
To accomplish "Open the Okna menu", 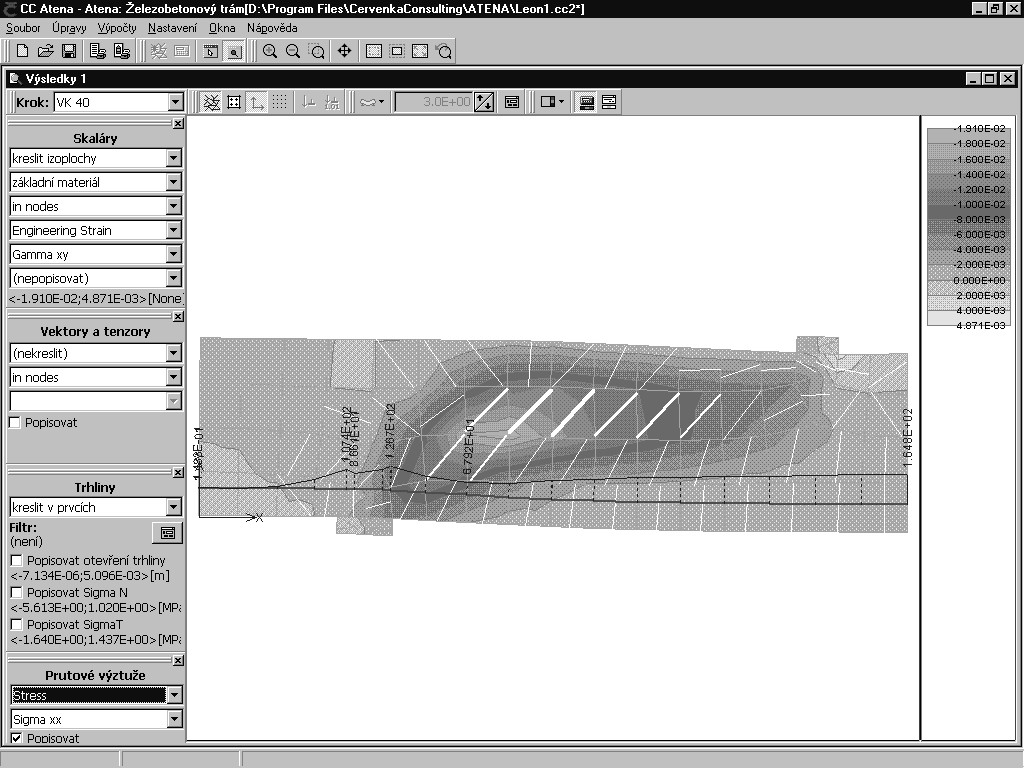I will (222, 28).
